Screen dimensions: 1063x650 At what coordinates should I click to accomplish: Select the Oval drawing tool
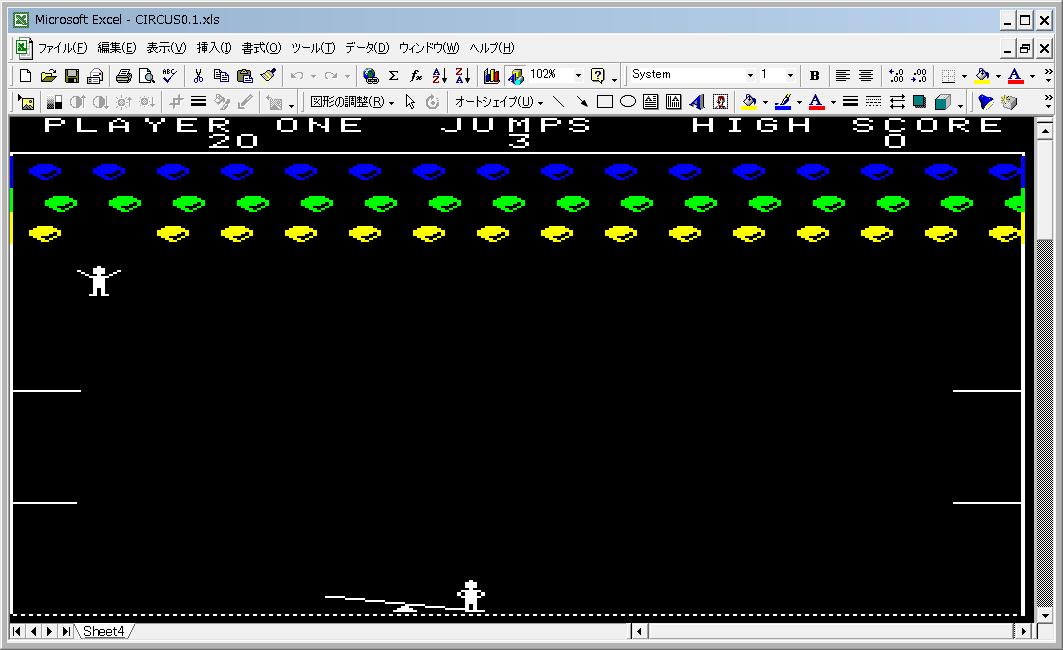click(628, 102)
